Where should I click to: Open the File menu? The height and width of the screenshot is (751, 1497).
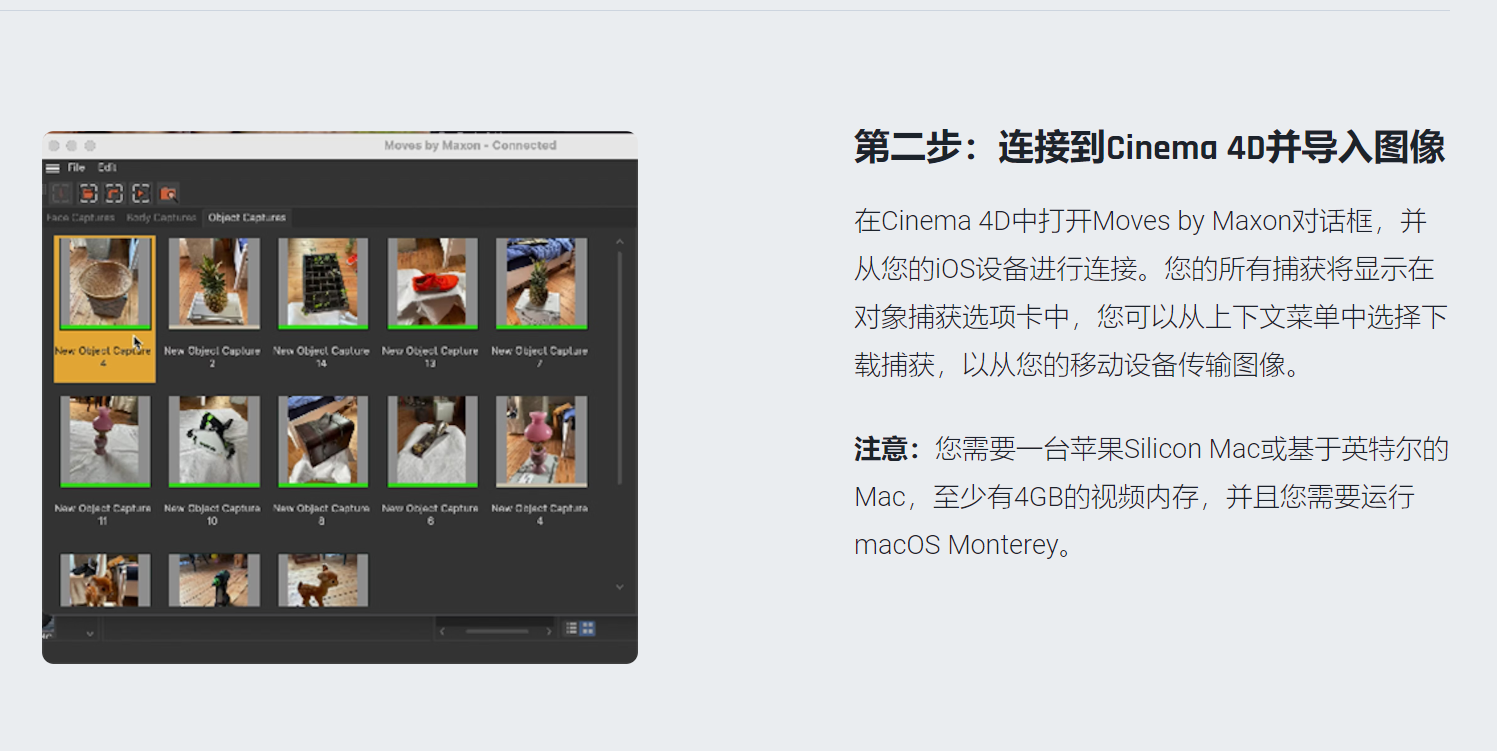click(x=76, y=168)
